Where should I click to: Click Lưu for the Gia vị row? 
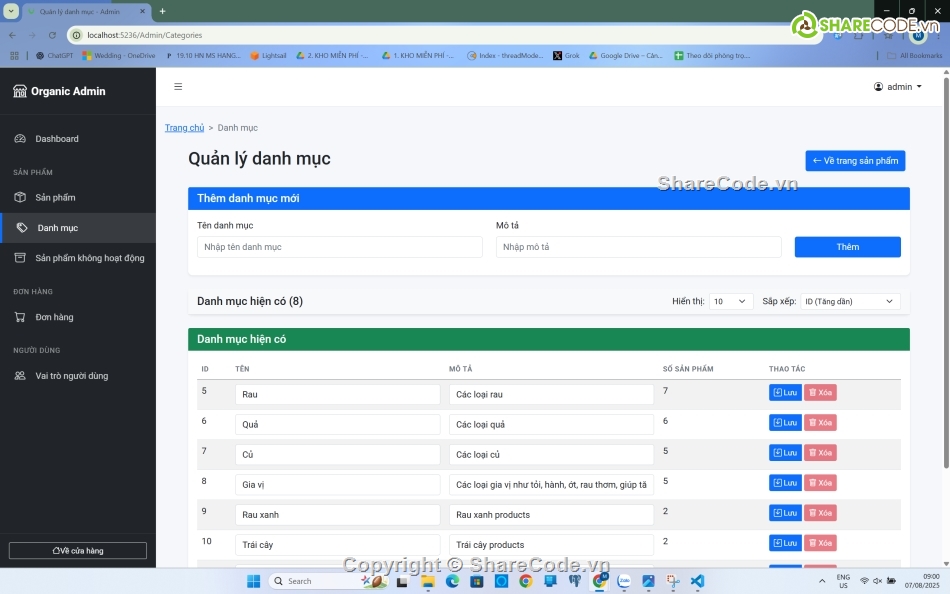point(785,483)
